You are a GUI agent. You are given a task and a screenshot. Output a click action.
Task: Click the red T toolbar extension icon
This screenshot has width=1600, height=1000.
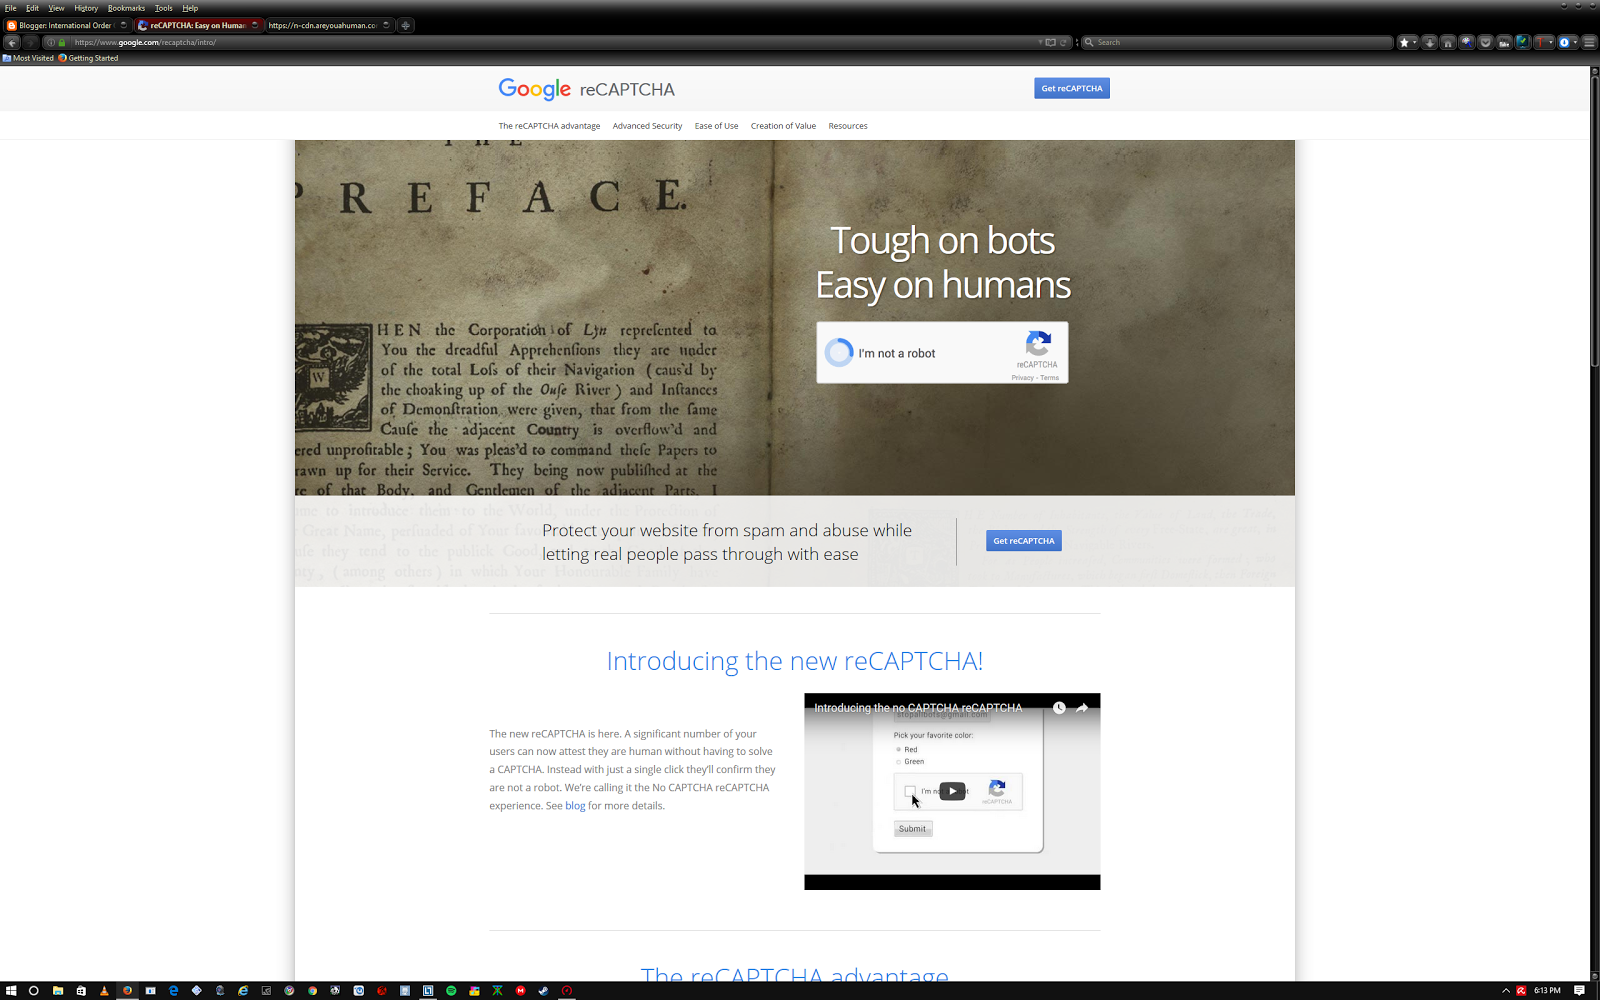(x=1540, y=42)
